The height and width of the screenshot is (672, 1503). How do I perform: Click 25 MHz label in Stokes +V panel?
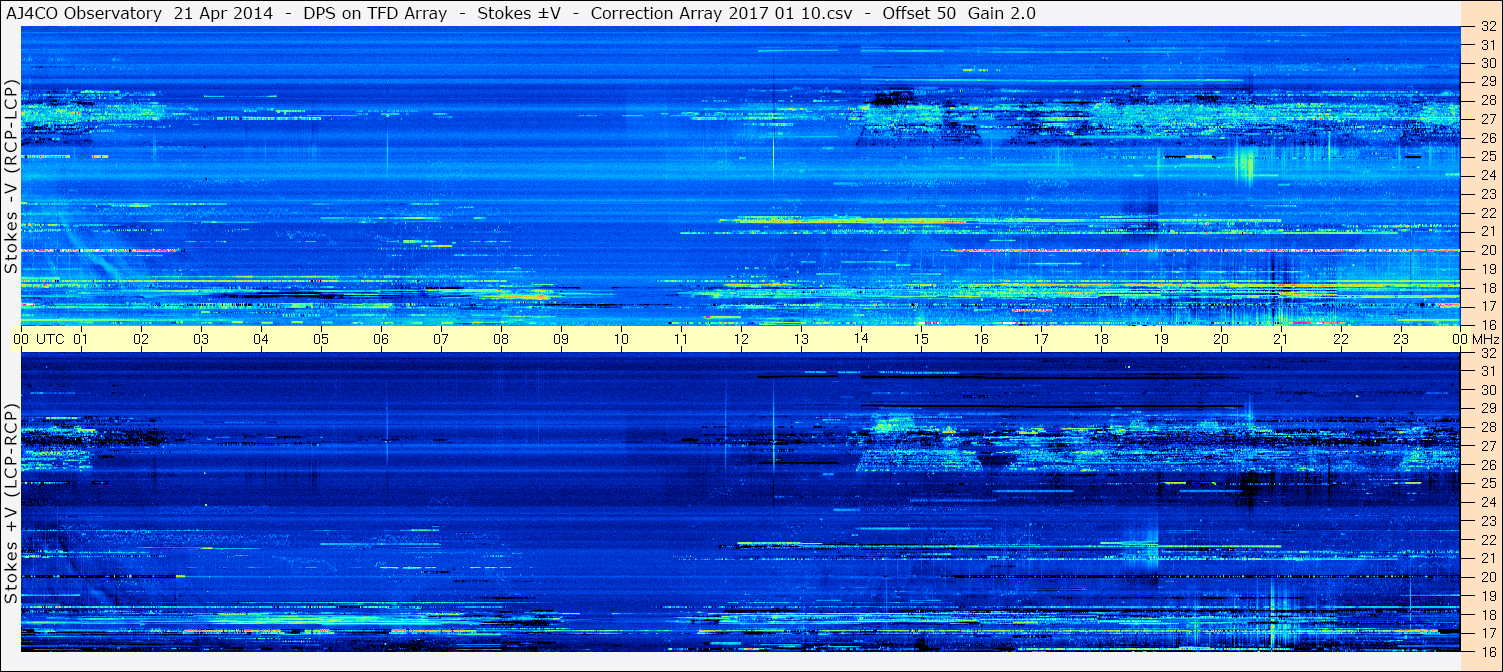tap(1487, 484)
